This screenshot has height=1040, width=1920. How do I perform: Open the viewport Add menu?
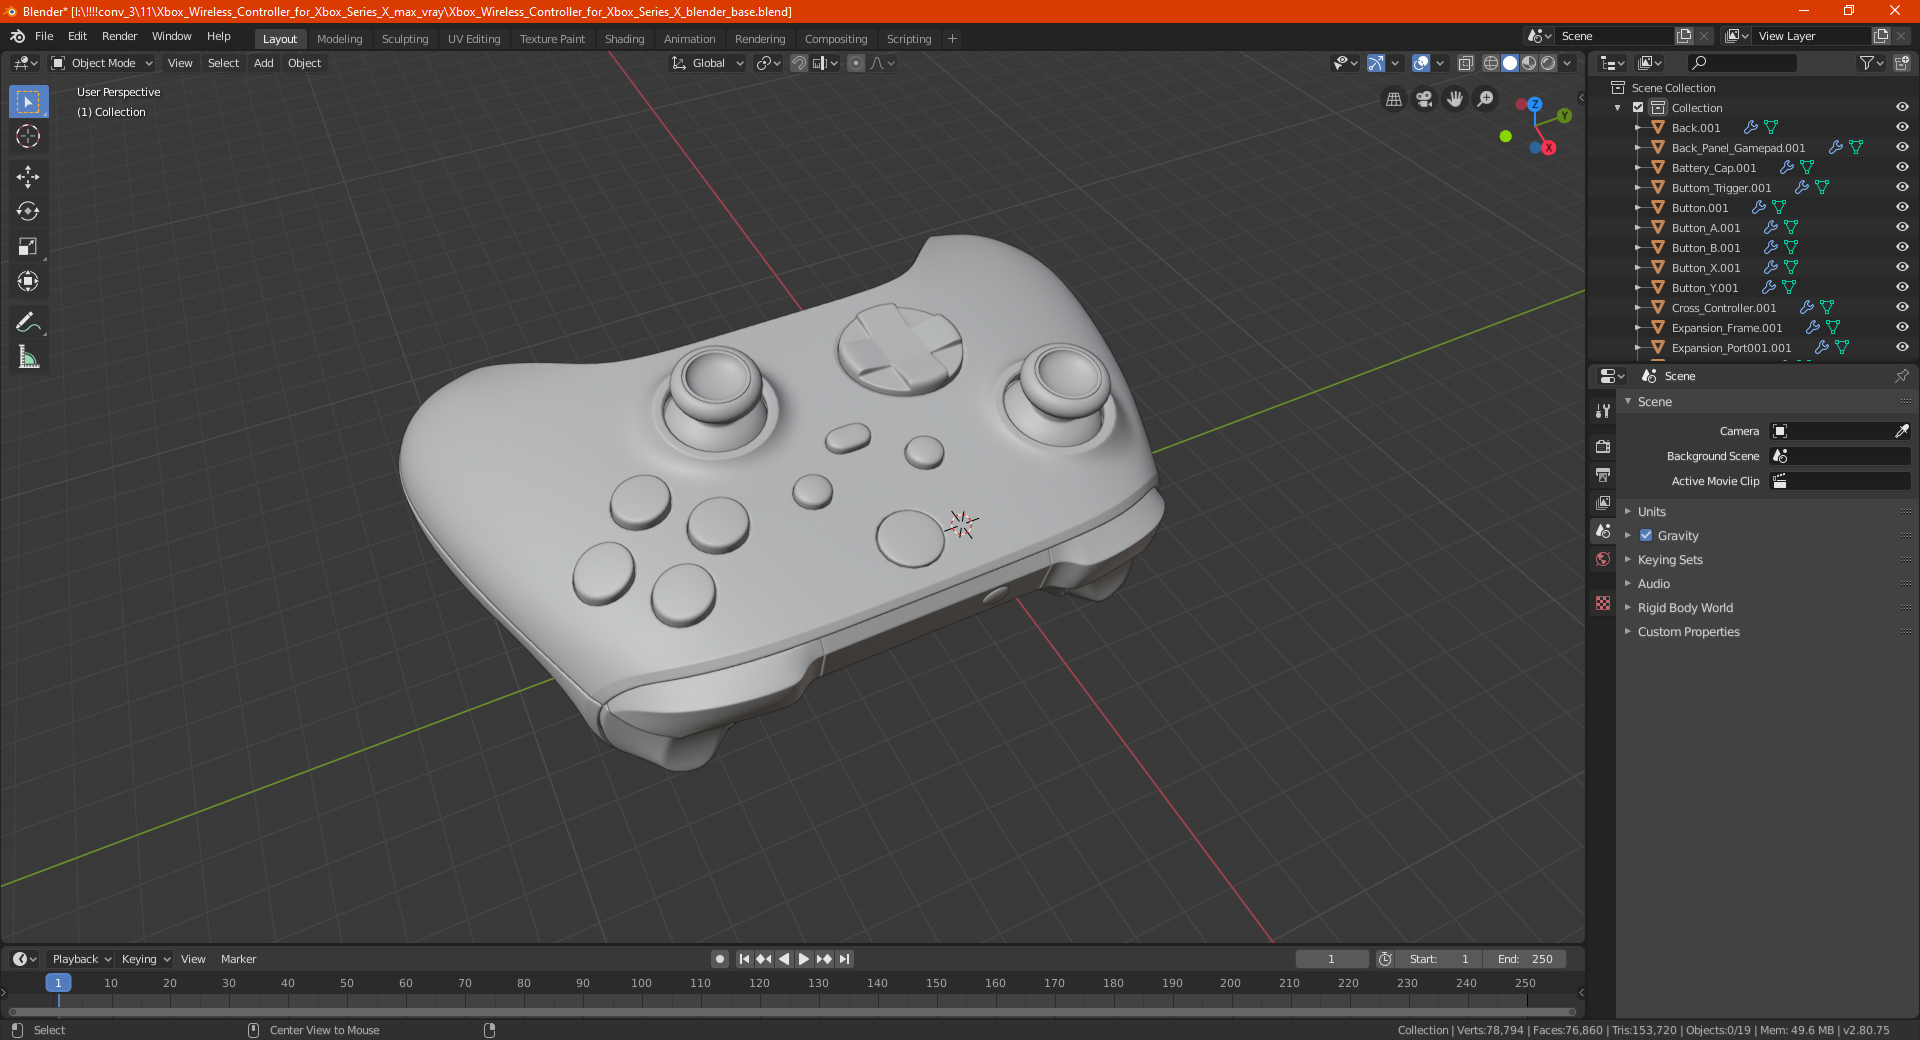[x=263, y=63]
